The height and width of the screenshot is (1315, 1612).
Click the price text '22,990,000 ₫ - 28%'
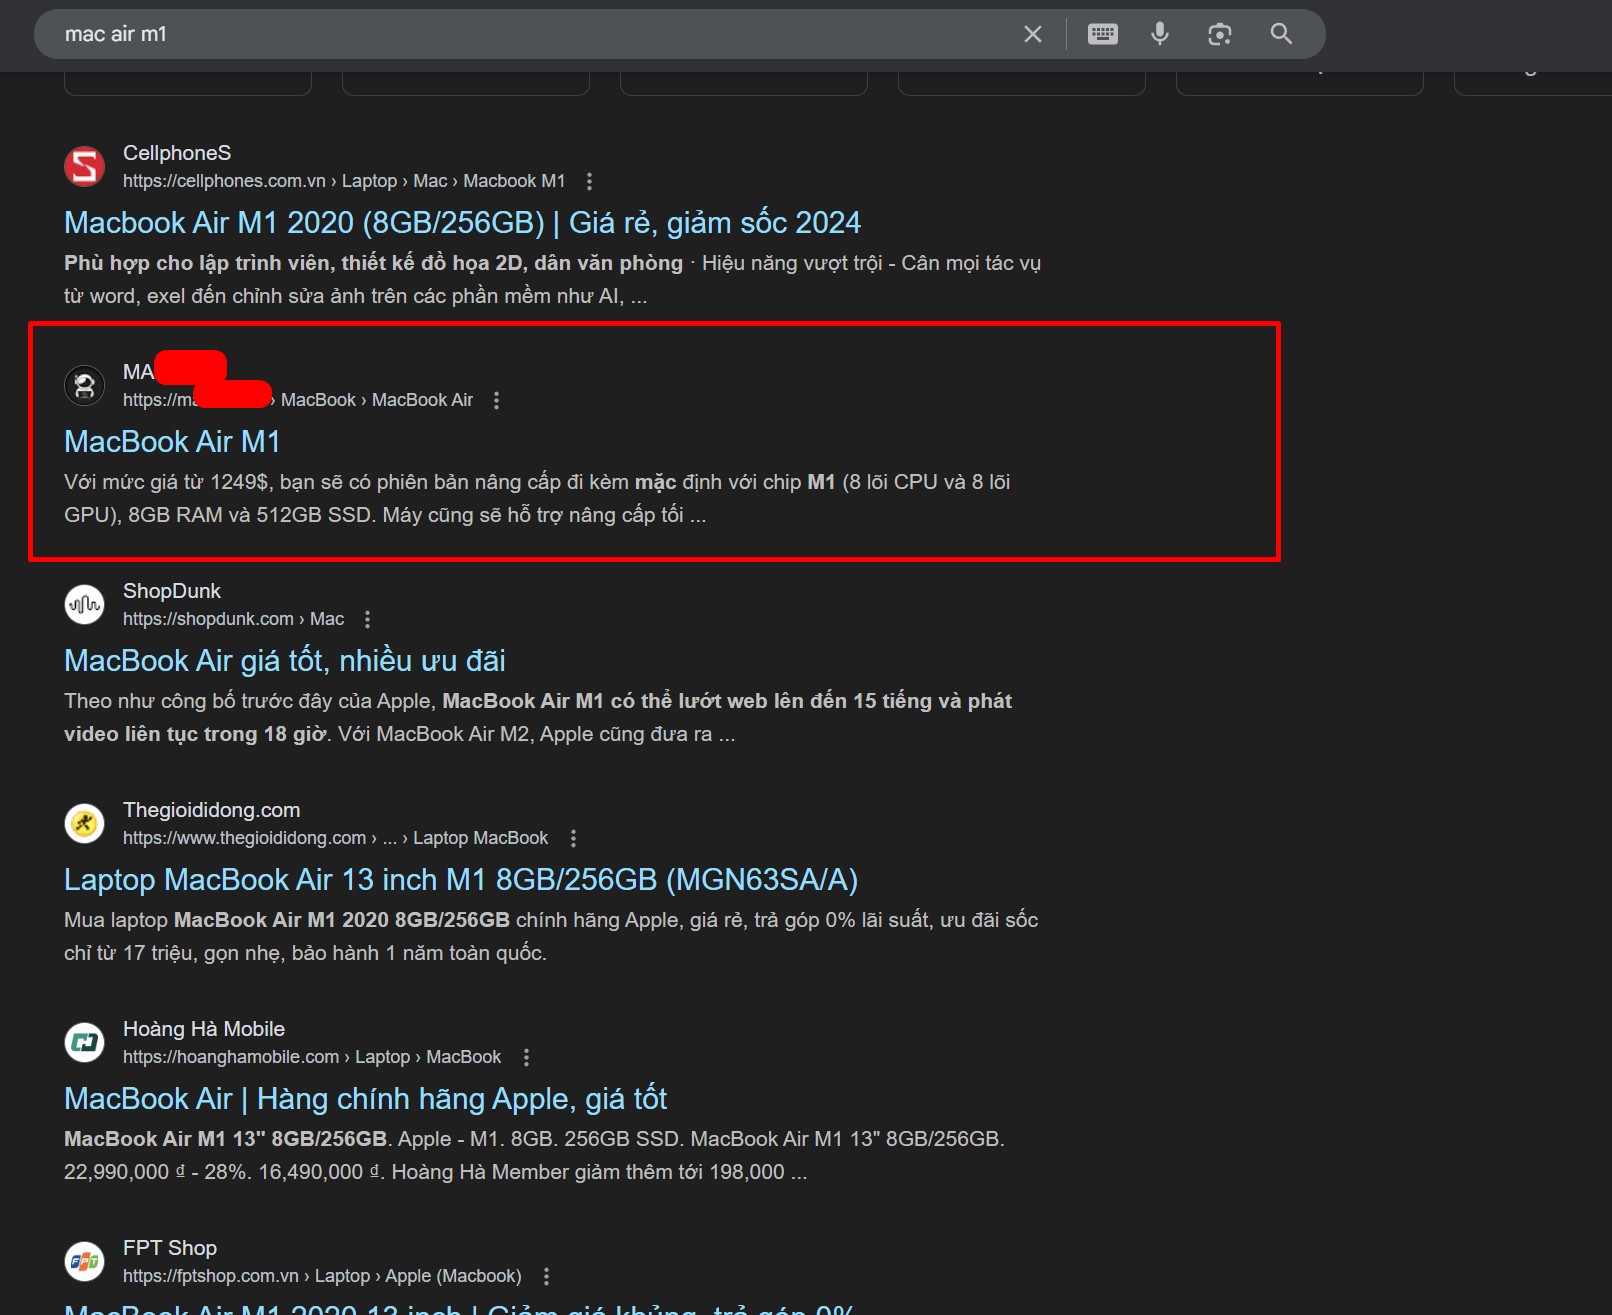click(x=157, y=1172)
